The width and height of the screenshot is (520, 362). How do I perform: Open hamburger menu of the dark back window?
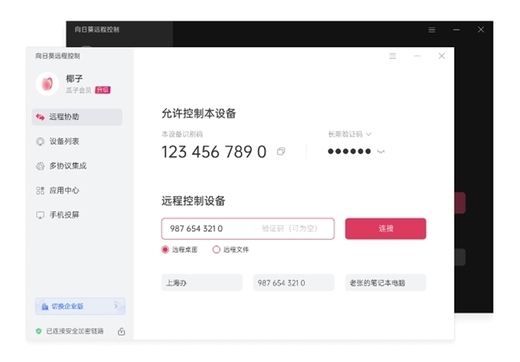tap(432, 30)
